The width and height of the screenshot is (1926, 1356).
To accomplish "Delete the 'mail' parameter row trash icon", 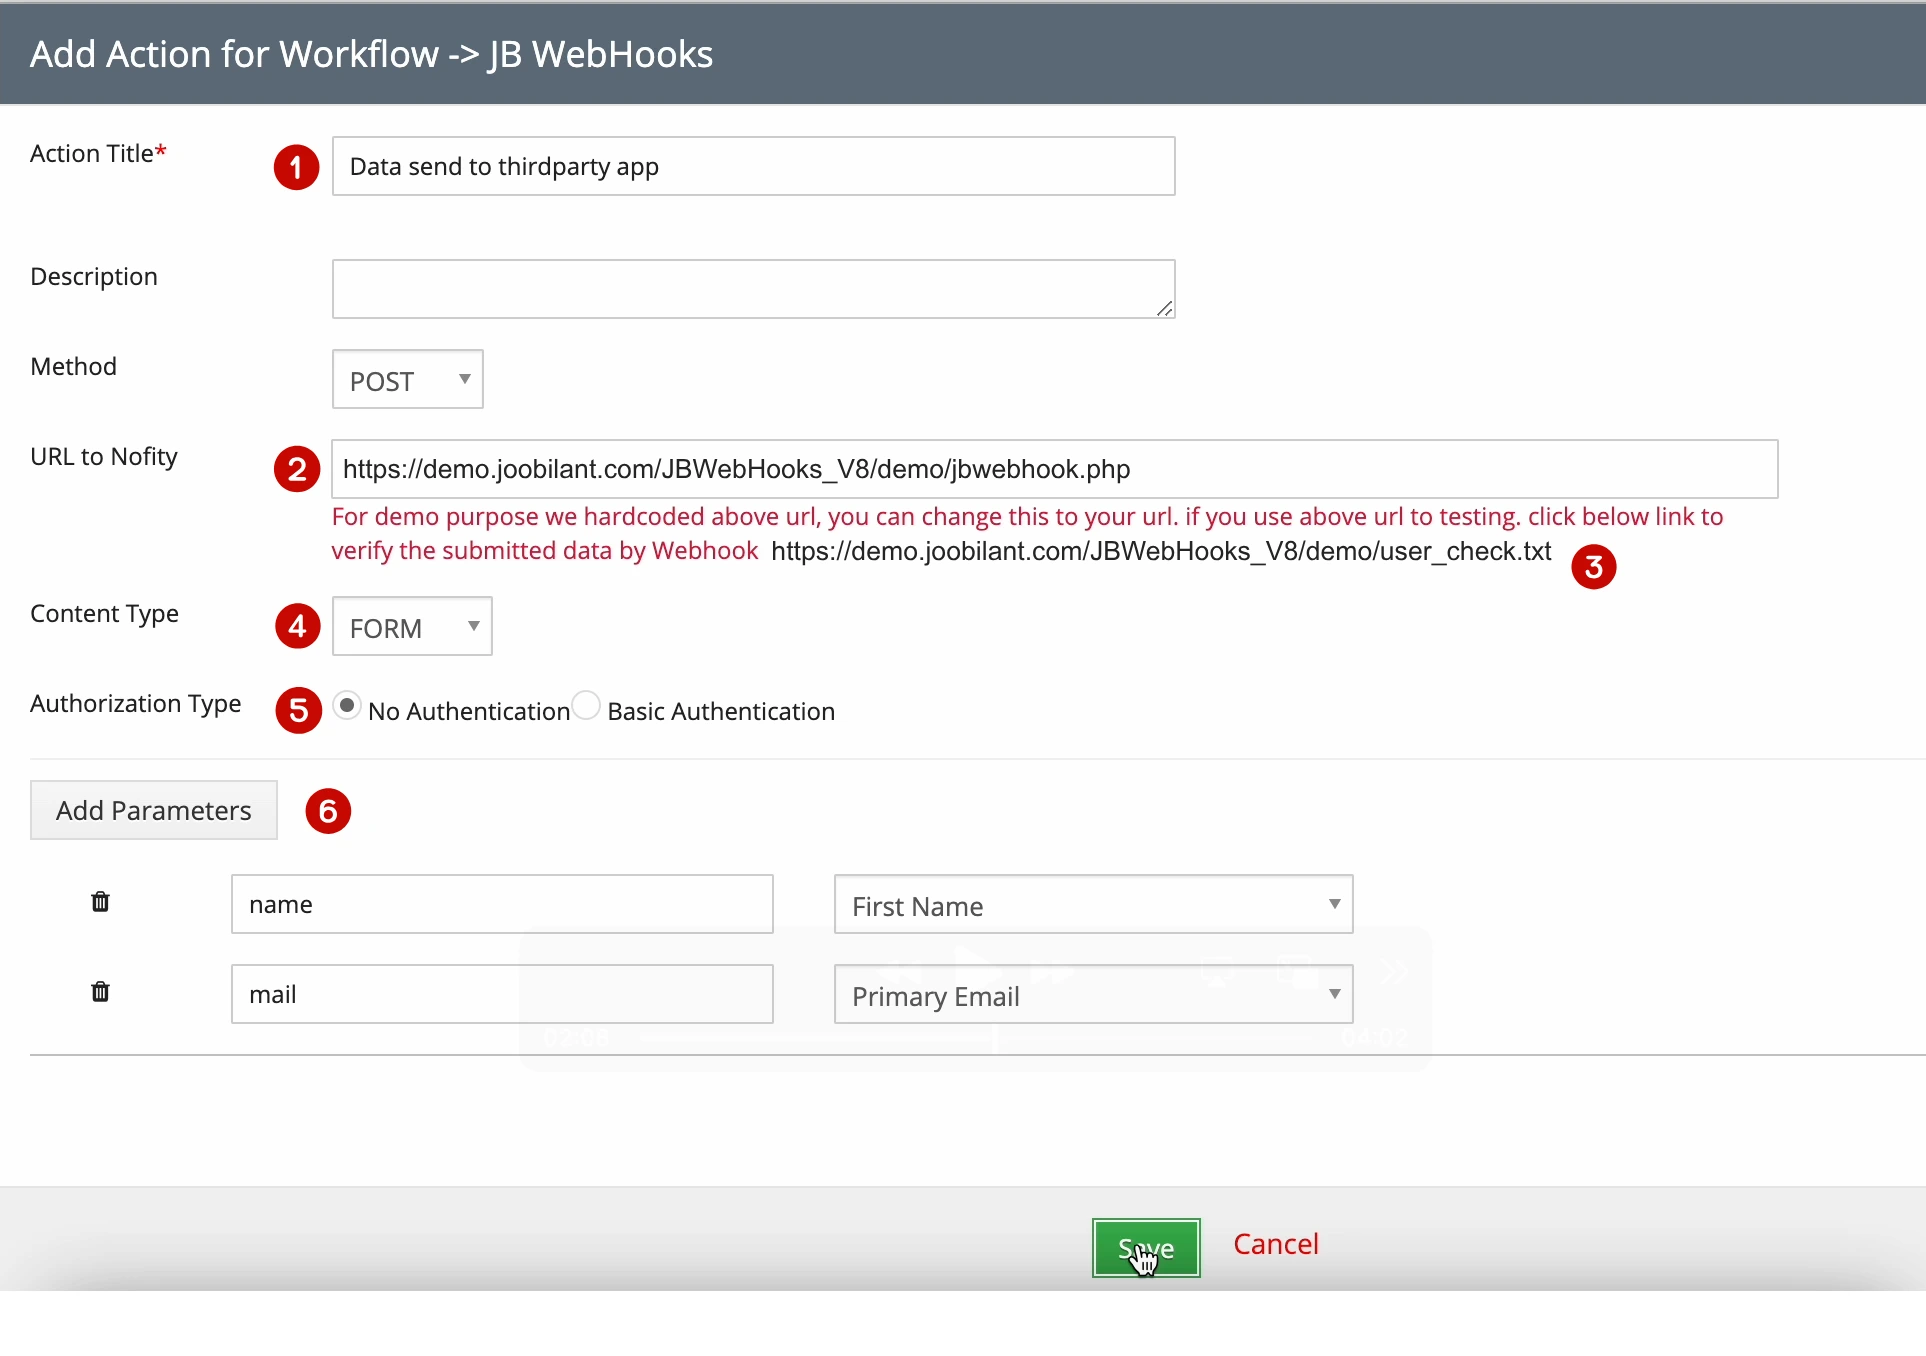I will [100, 992].
